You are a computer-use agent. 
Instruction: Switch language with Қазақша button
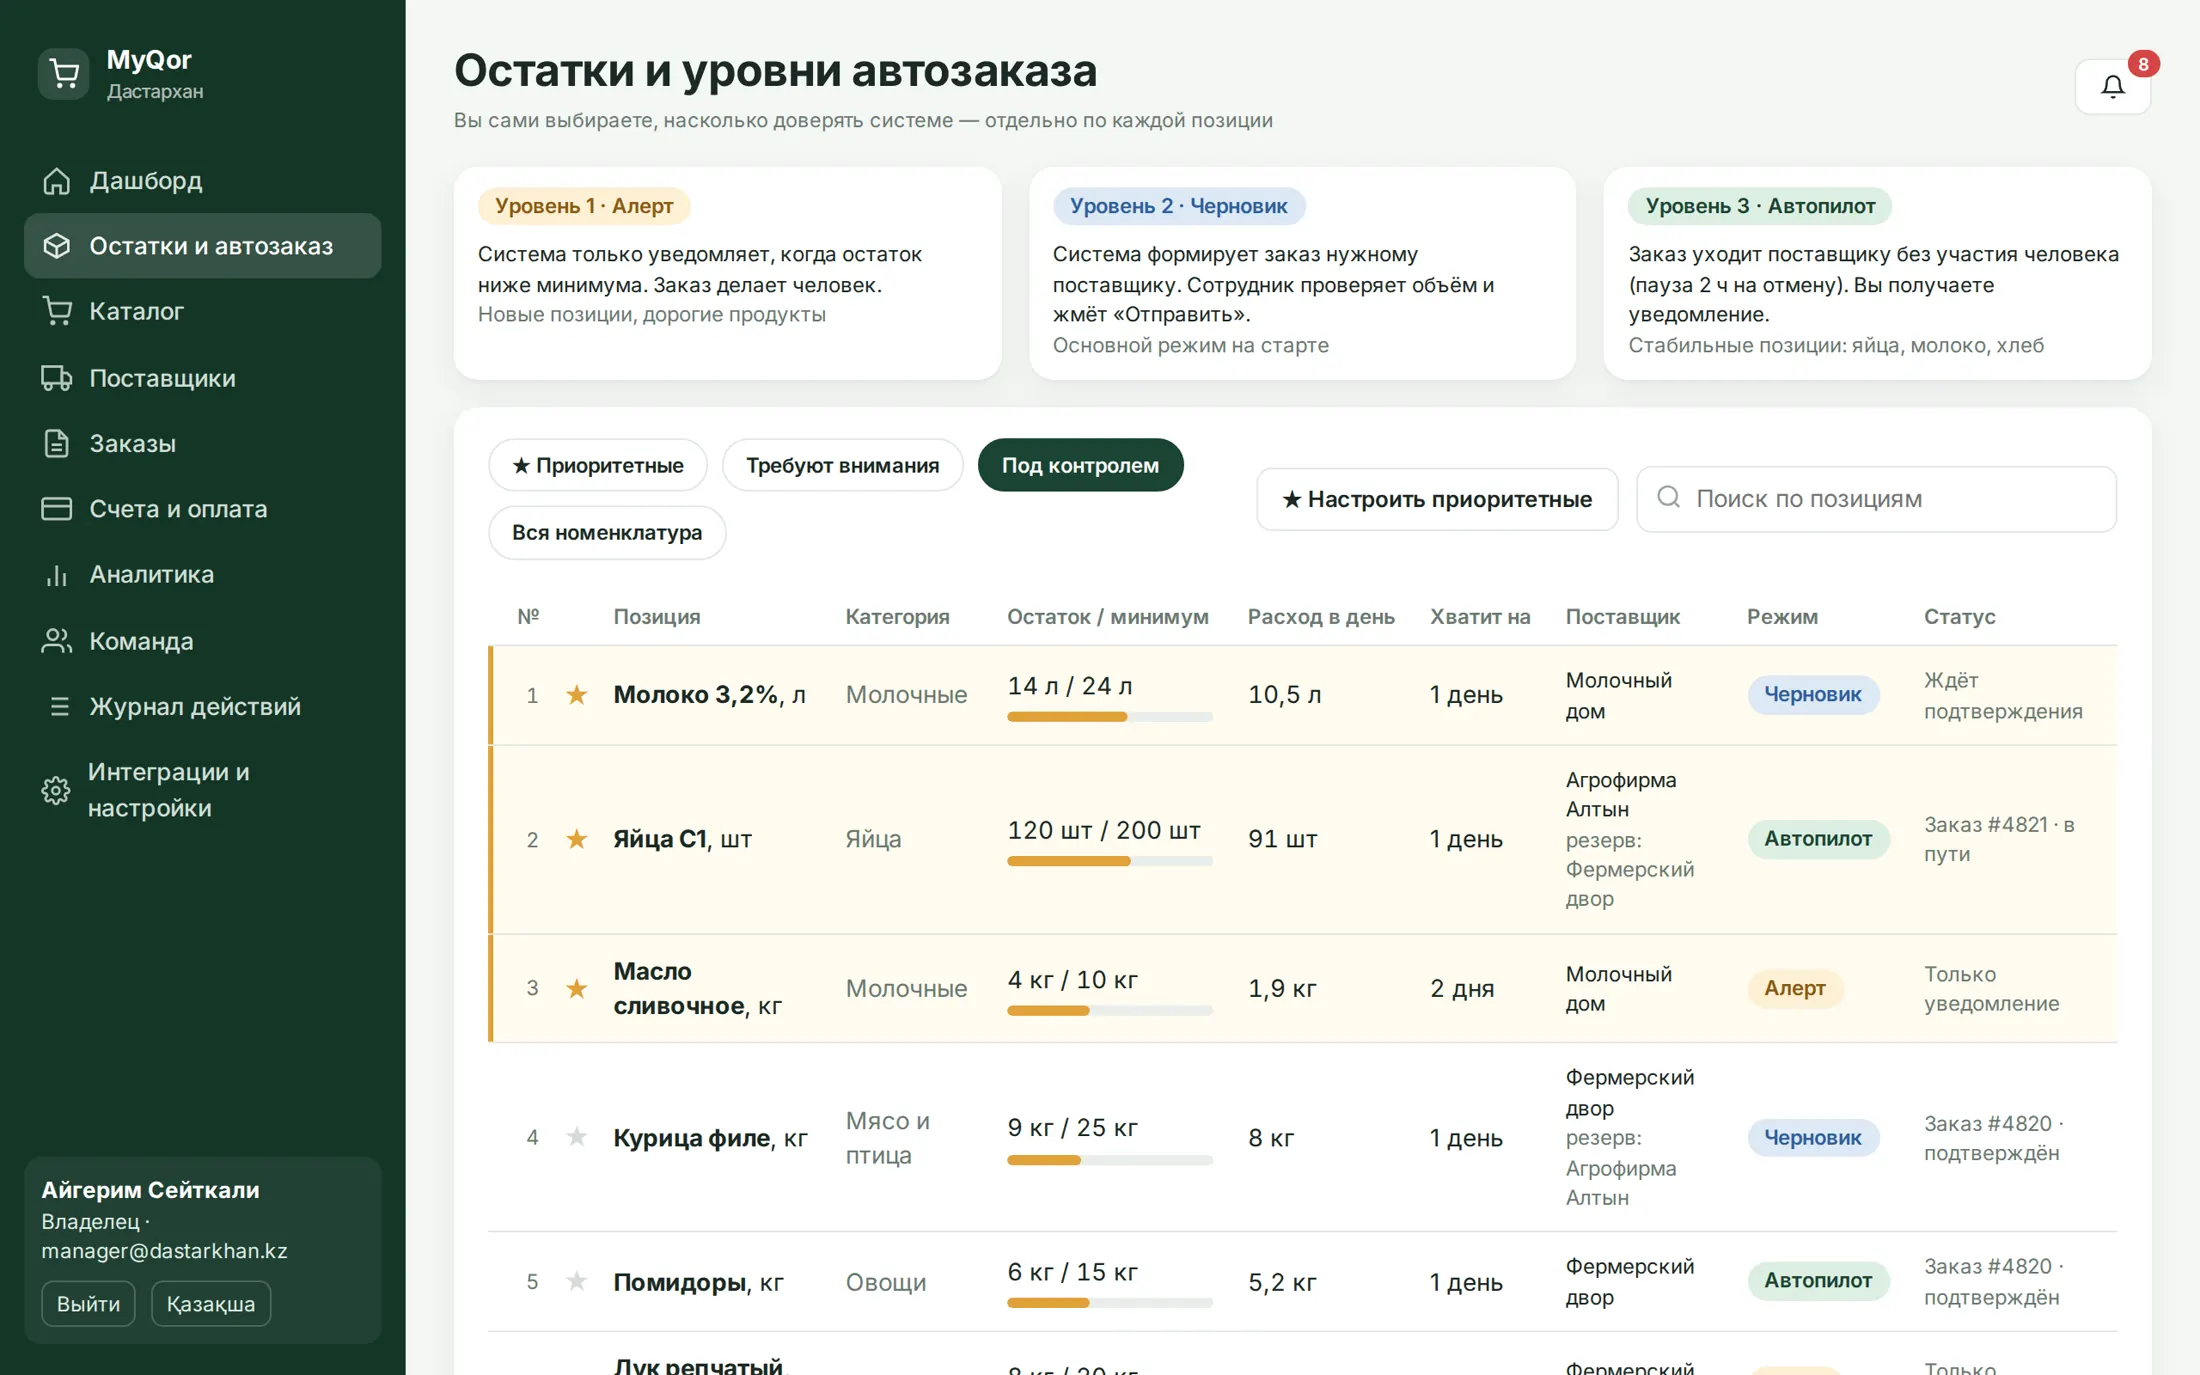pyautogui.click(x=210, y=1304)
